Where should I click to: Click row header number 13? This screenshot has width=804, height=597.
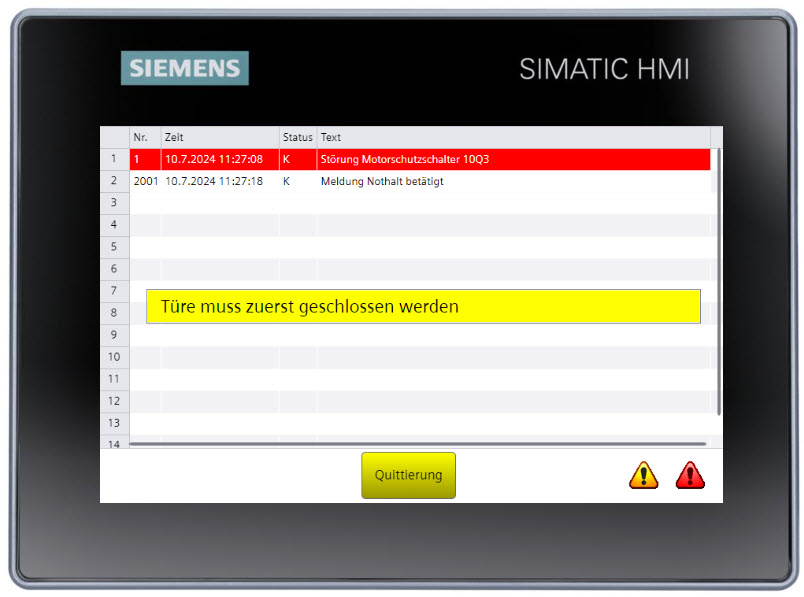[x=114, y=423]
